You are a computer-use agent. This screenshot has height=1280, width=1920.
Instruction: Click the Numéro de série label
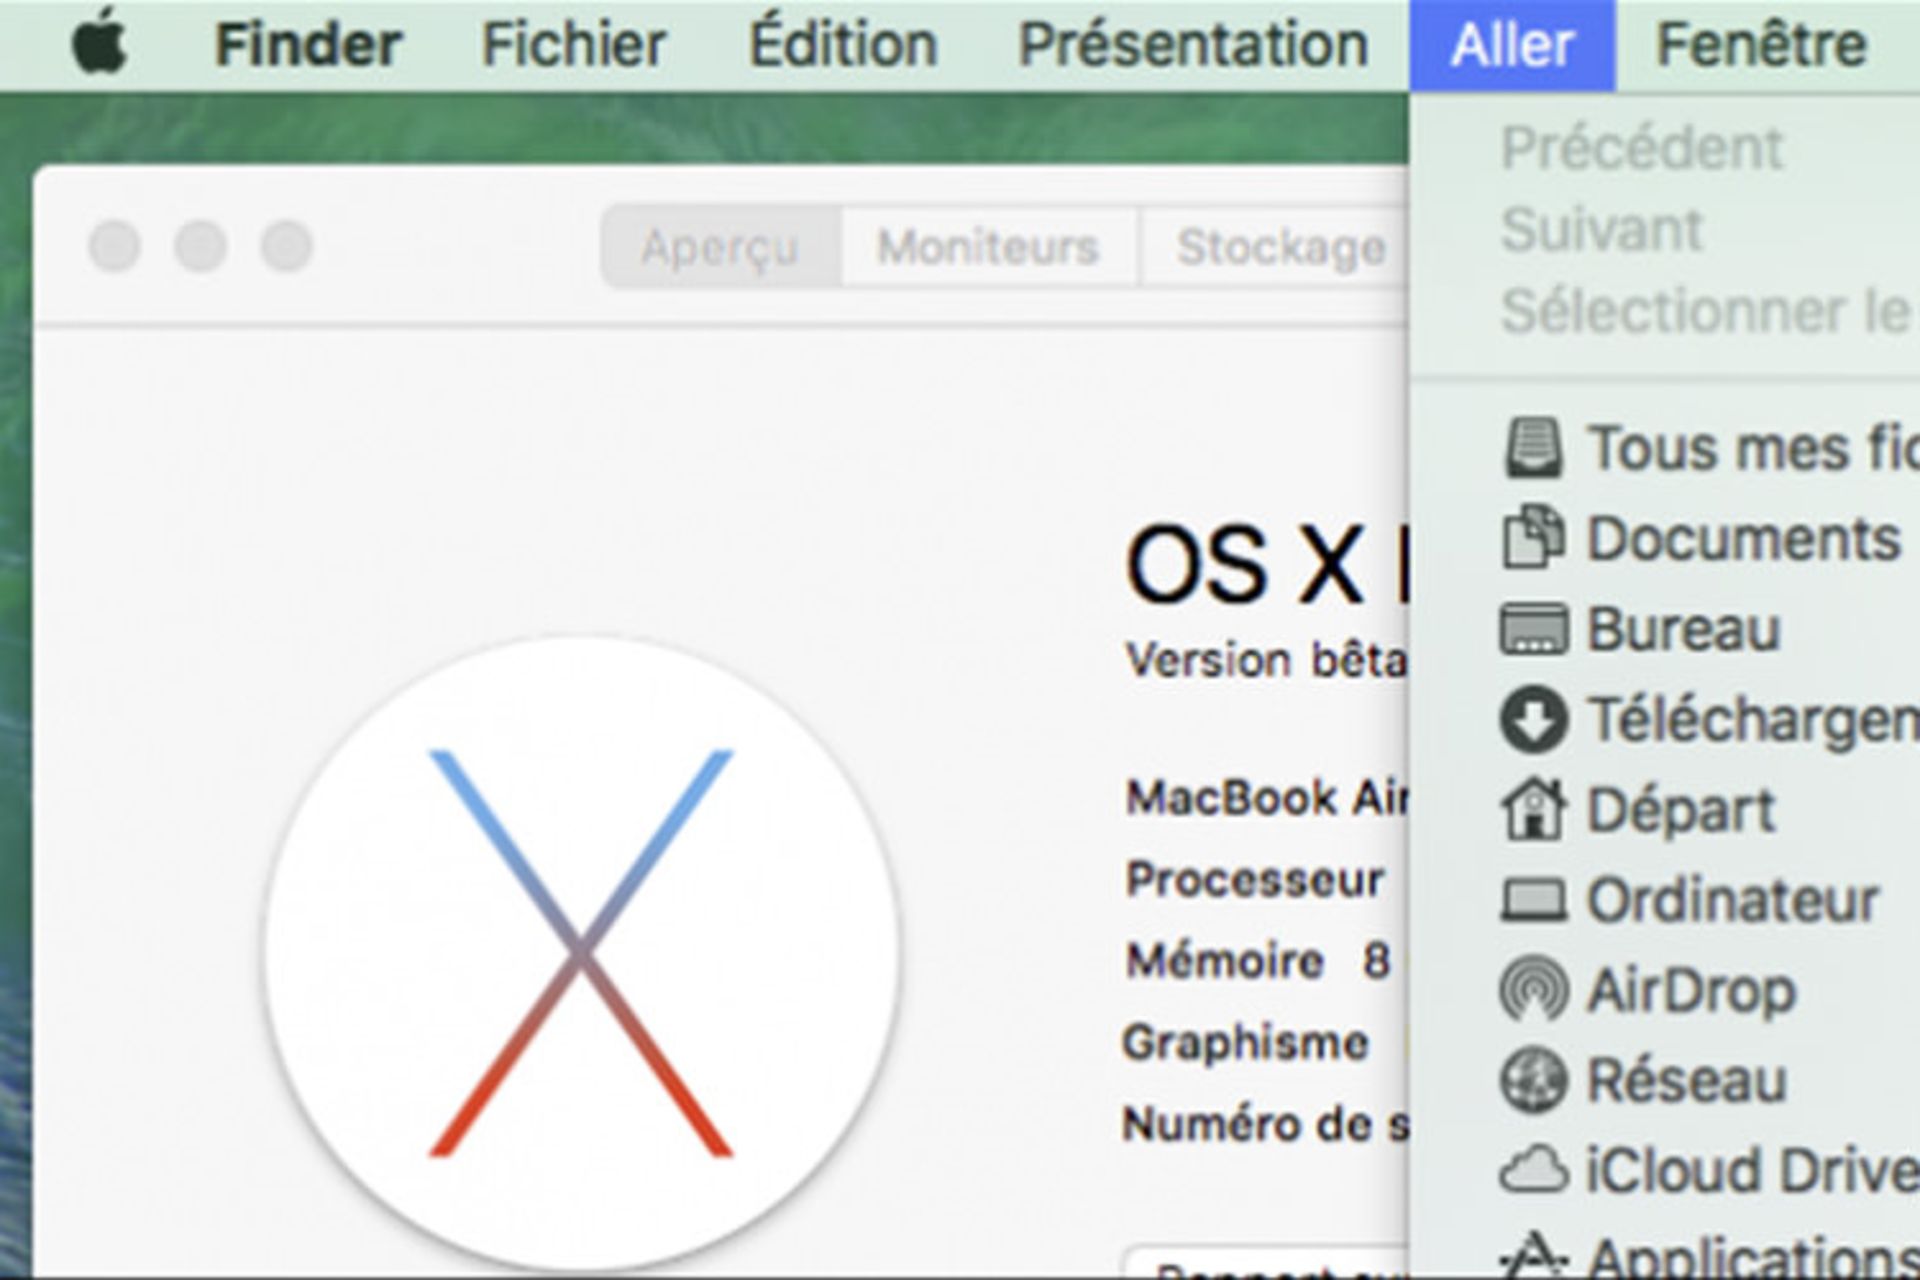[1266, 1124]
